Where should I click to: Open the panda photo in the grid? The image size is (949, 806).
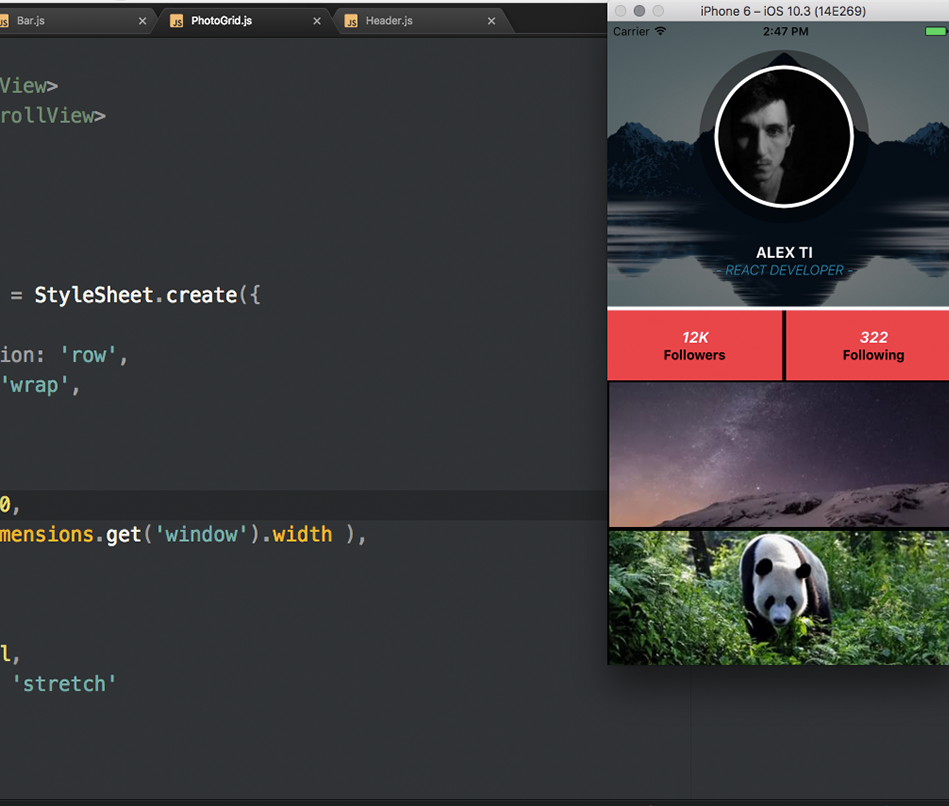(x=778, y=597)
